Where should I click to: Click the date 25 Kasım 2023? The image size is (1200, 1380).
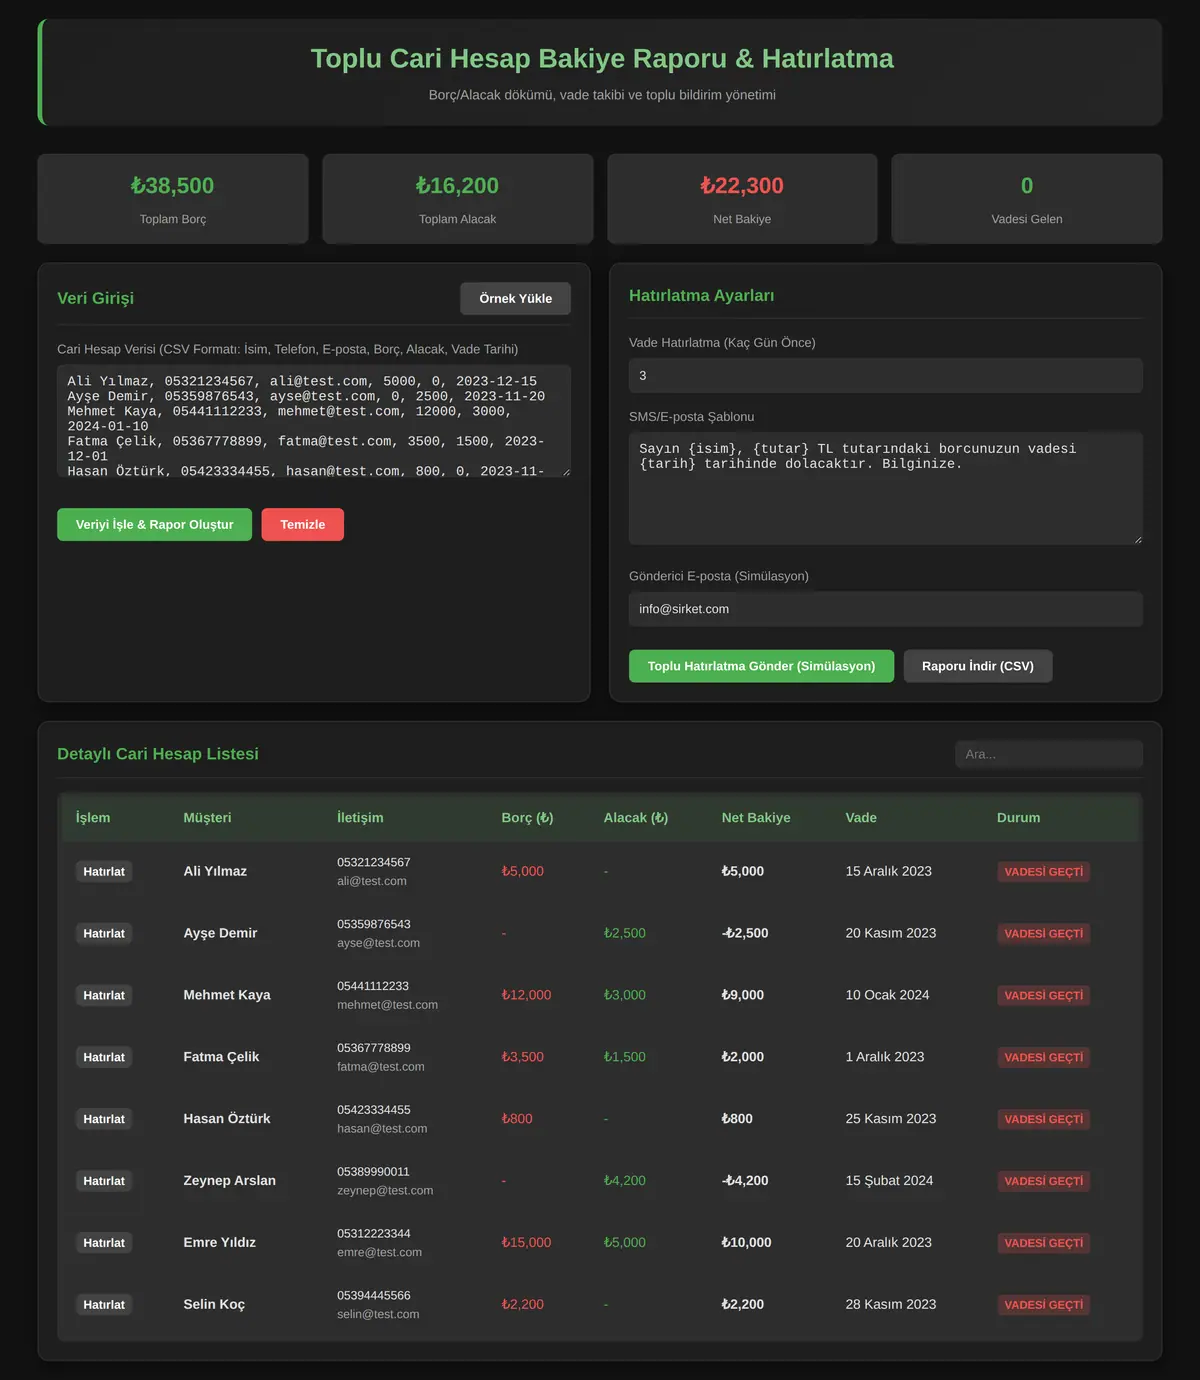891,1119
